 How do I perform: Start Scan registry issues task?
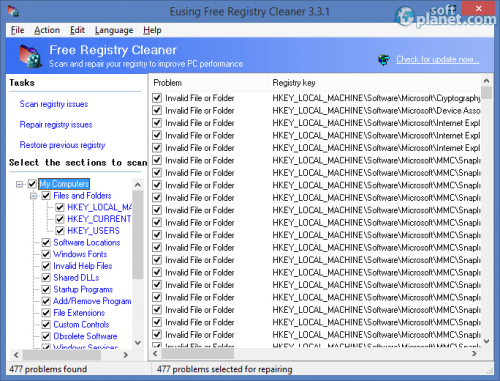(54, 104)
